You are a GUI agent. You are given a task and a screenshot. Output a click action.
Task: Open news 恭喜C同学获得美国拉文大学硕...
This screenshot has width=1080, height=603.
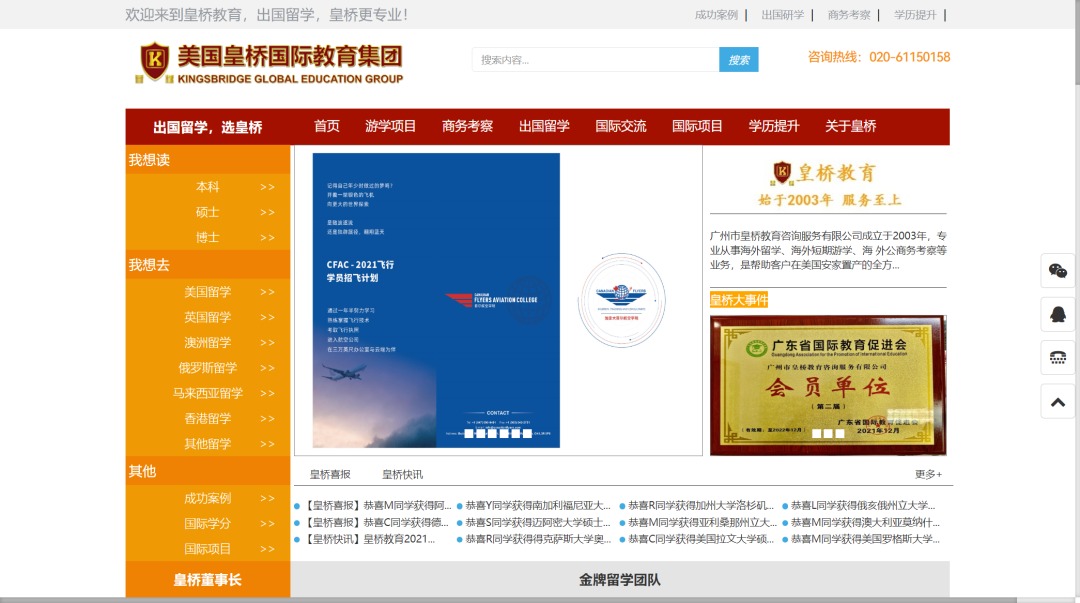pyautogui.click(x=701, y=539)
